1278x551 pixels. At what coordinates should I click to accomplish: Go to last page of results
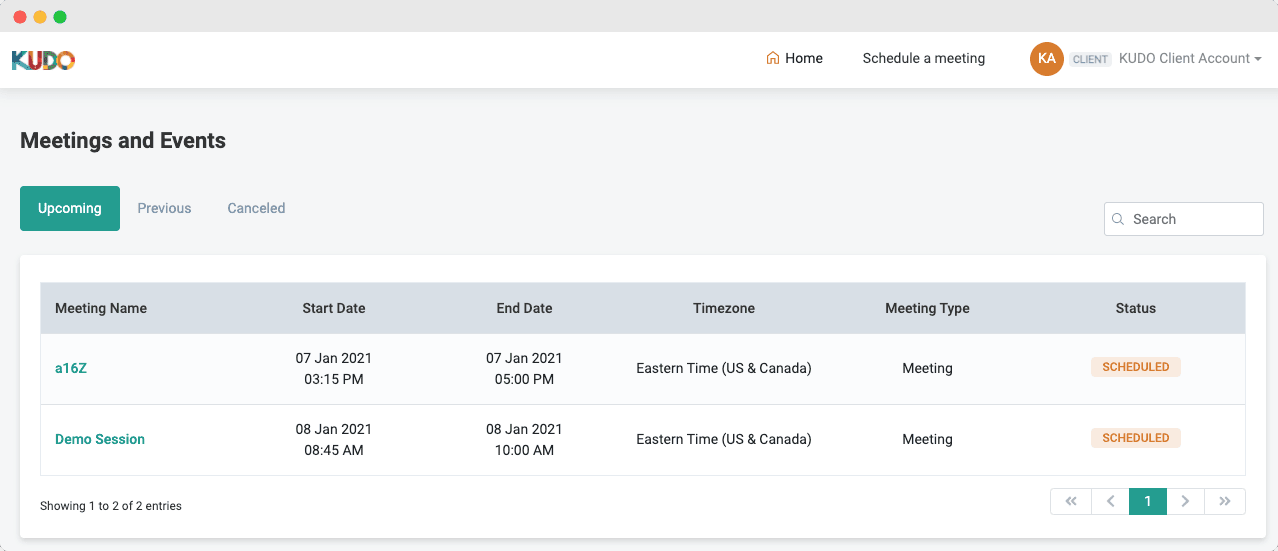click(1225, 501)
